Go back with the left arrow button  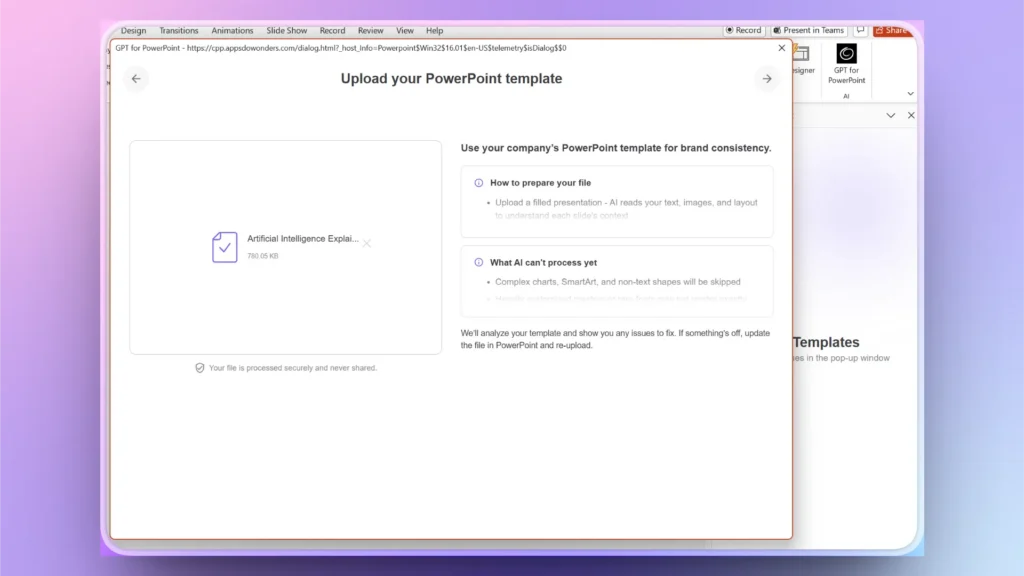(x=136, y=79)
